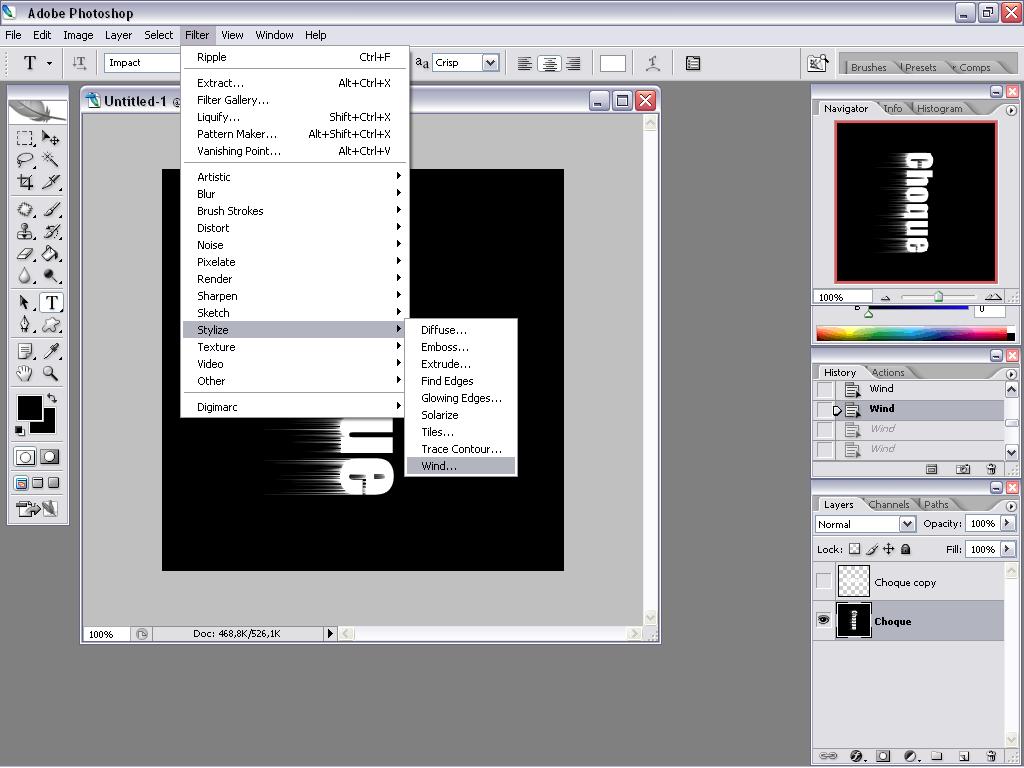Click Liquify in the Filter menu
1024x768 pixels.
click(x=295, y=117)
